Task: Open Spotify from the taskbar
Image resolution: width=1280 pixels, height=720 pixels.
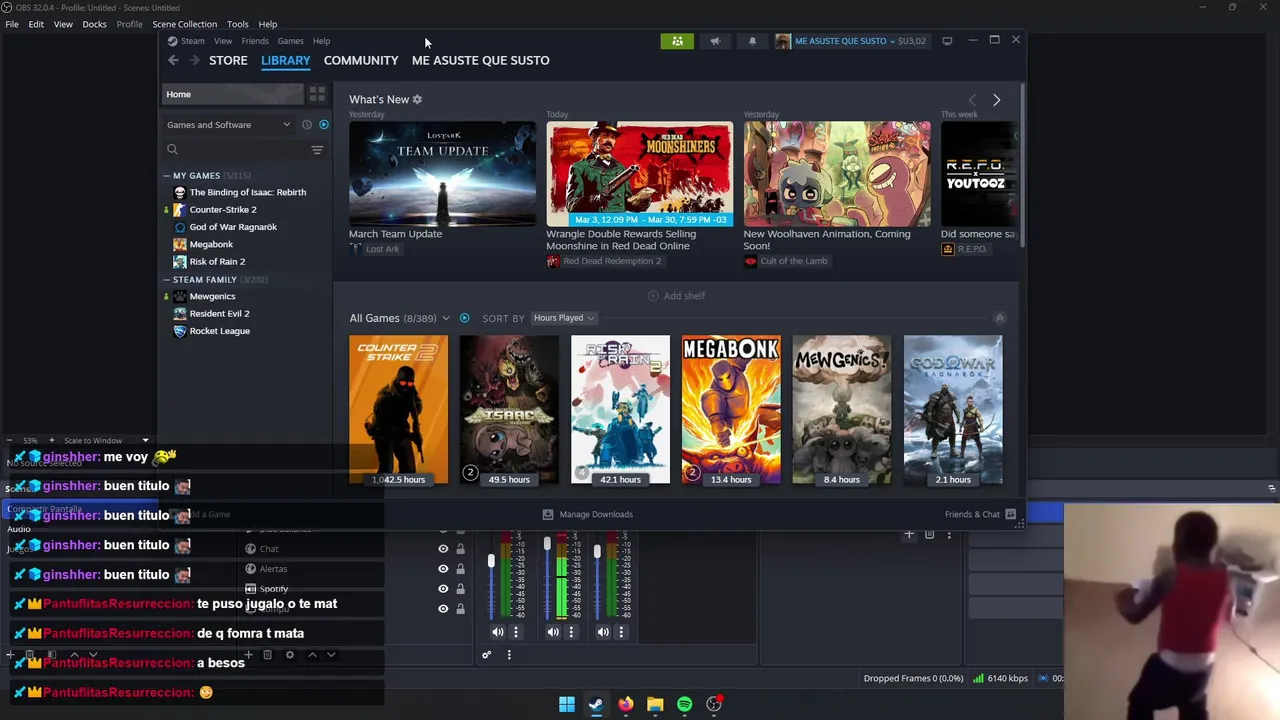Action: click(x=684, y=704)
